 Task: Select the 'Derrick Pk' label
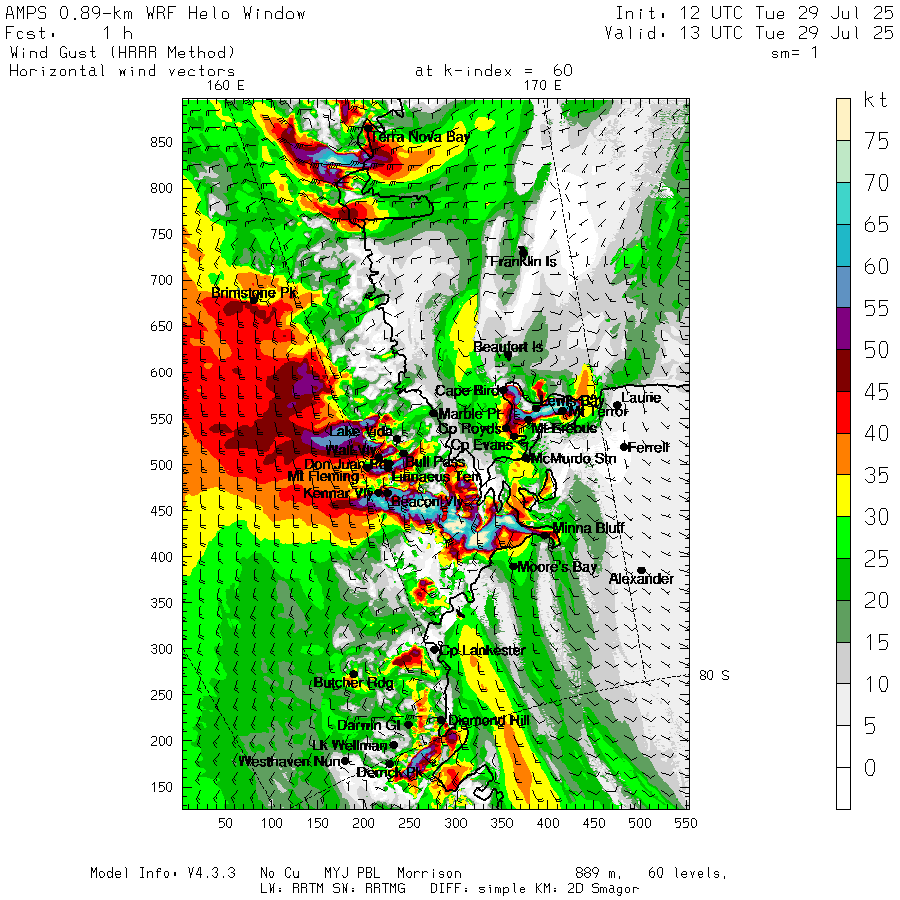point(389,773)
